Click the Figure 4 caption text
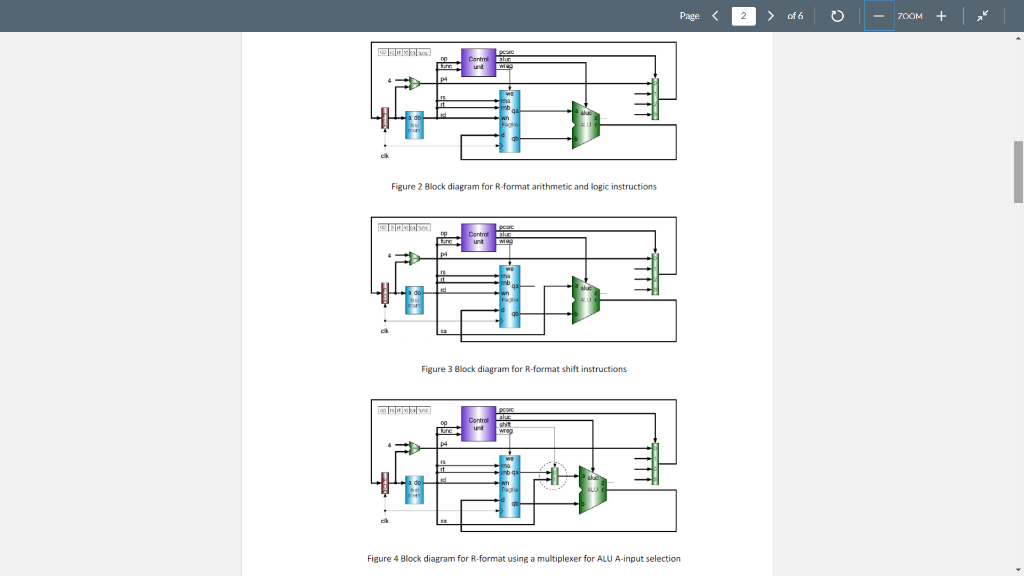1024x576 pixels. [523, 558]
